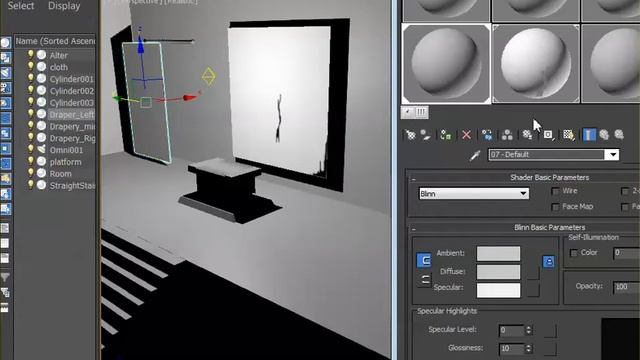Toggle the light bulb beside platform
The width and height of the screenshot is (640, 360).
[31, 162]
